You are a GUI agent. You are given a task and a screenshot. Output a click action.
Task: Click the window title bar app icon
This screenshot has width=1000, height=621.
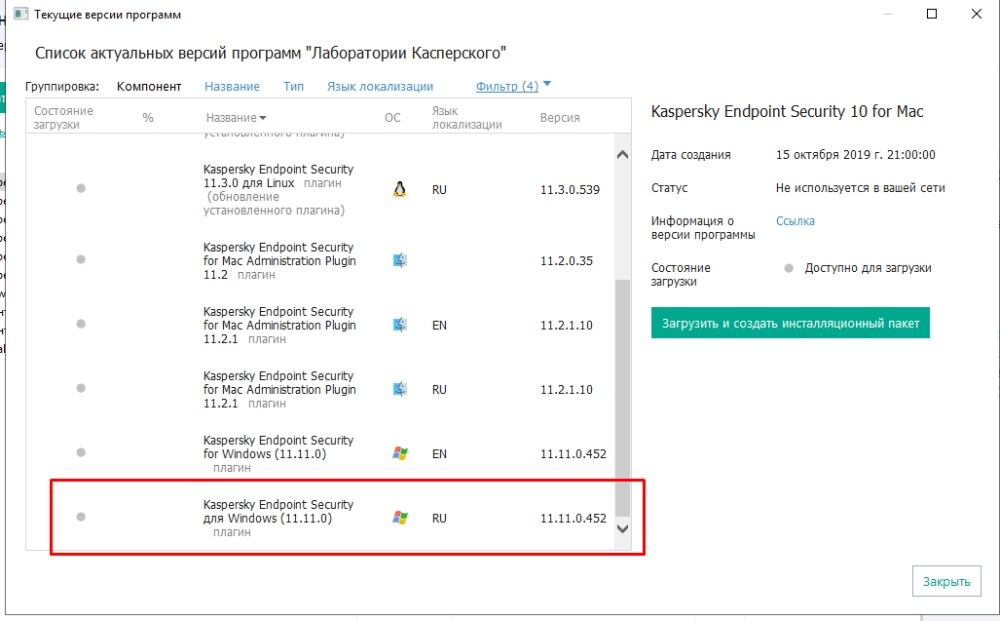point(20,14)
